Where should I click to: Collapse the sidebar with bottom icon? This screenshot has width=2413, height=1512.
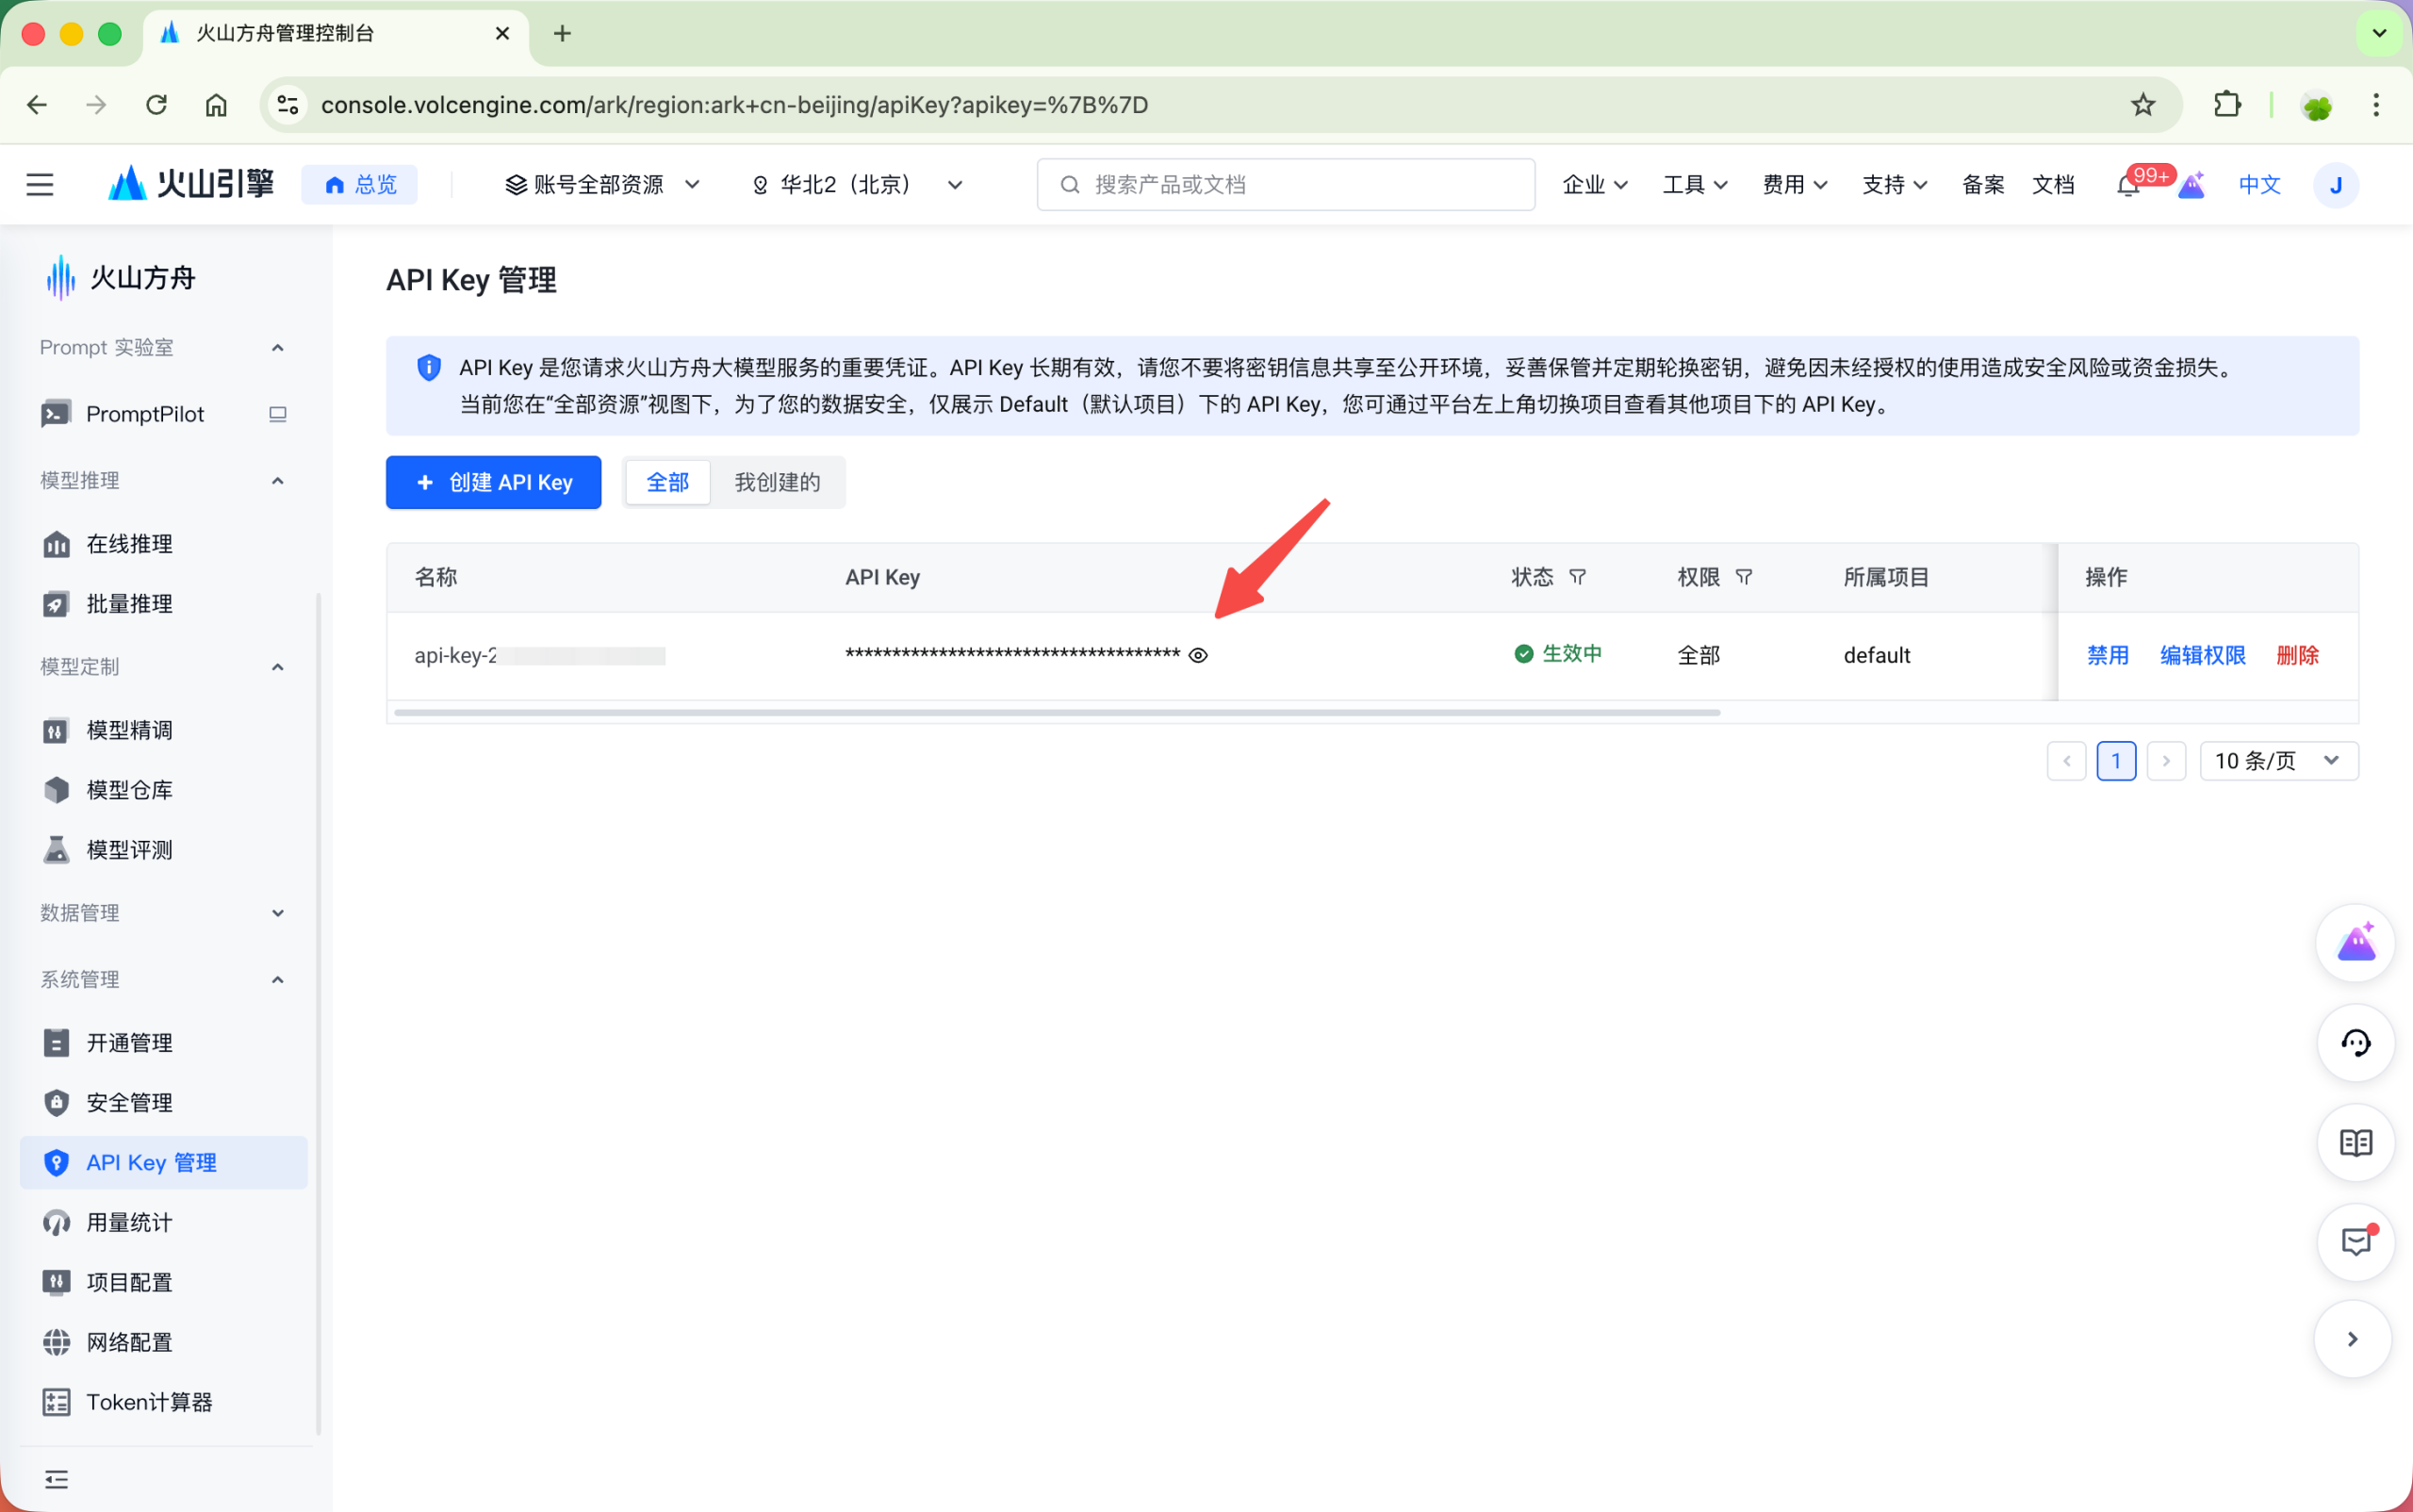pyautogui.click(x=57, y=1479)
